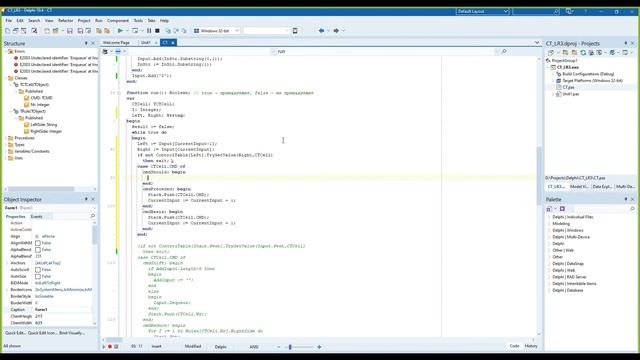Viewport: 640px width, 360px height.
Task: Click the Stop (black square) toolbar button
Action: click(x=157, y=31)
